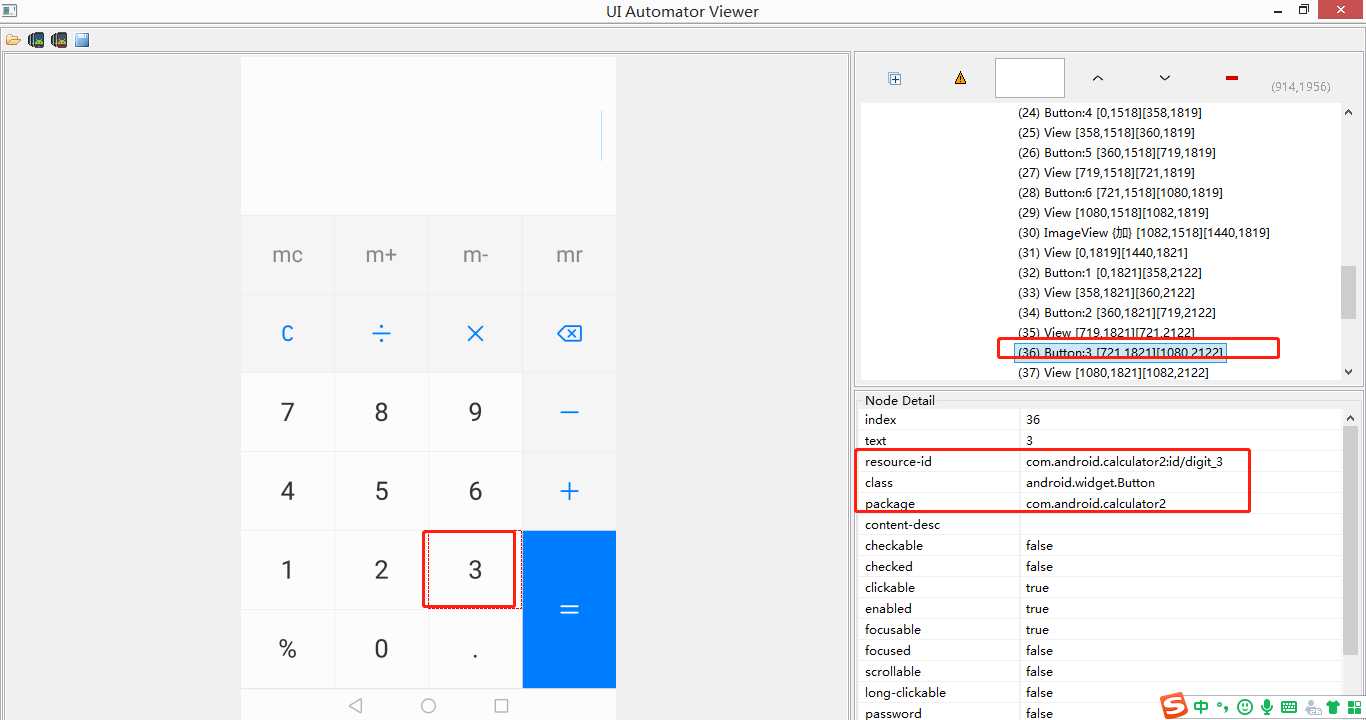Tap the Android recents square navigation icon
The image size is (1366, 720).
coord(502,705)
